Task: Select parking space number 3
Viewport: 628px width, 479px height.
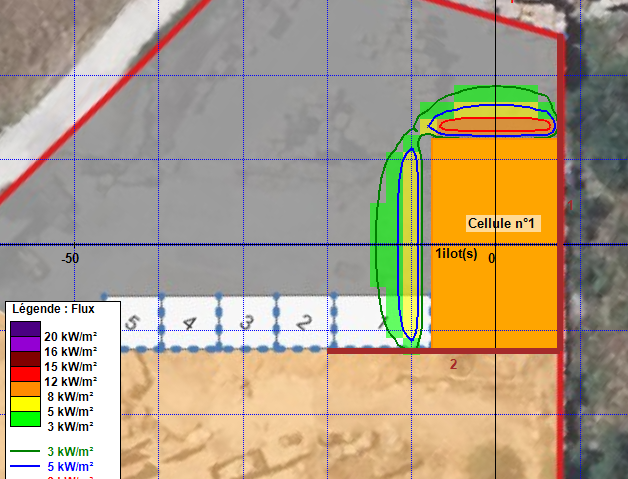Action: (247, 322)
